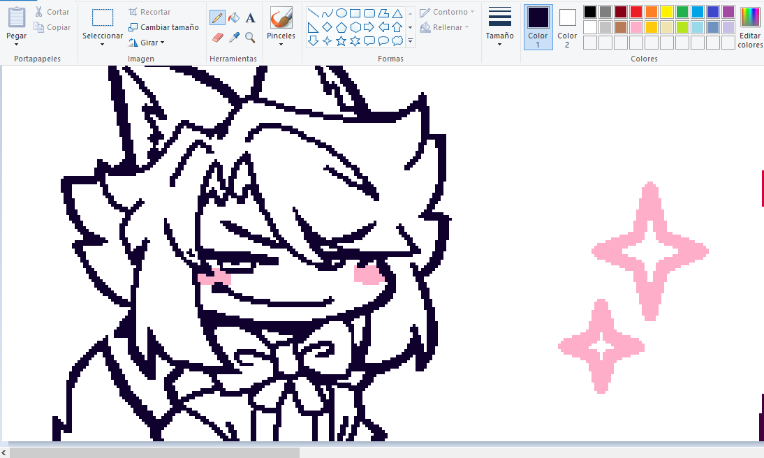Pick the purple color swatch
The height and width of the screenshot is (458, 764).
[x=728, y=12]
